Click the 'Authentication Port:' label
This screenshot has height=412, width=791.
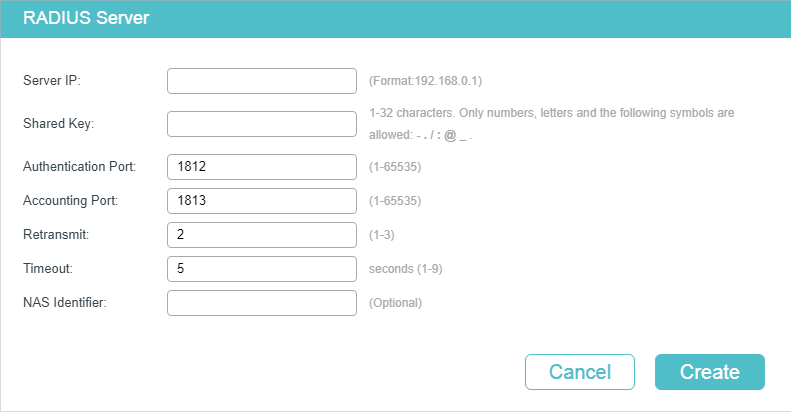(80, 166)
